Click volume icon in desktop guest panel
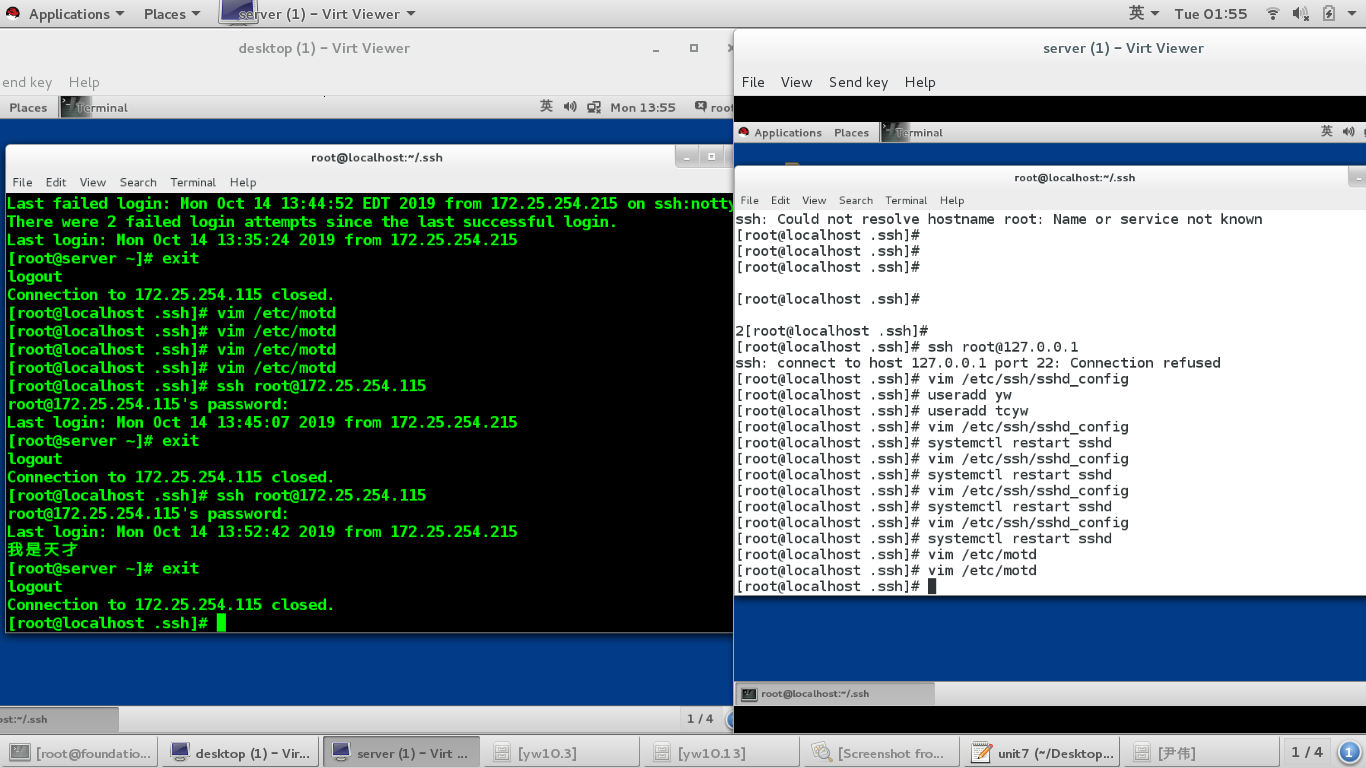Viewport: 1366px width, 768px height. pos(570,107)
